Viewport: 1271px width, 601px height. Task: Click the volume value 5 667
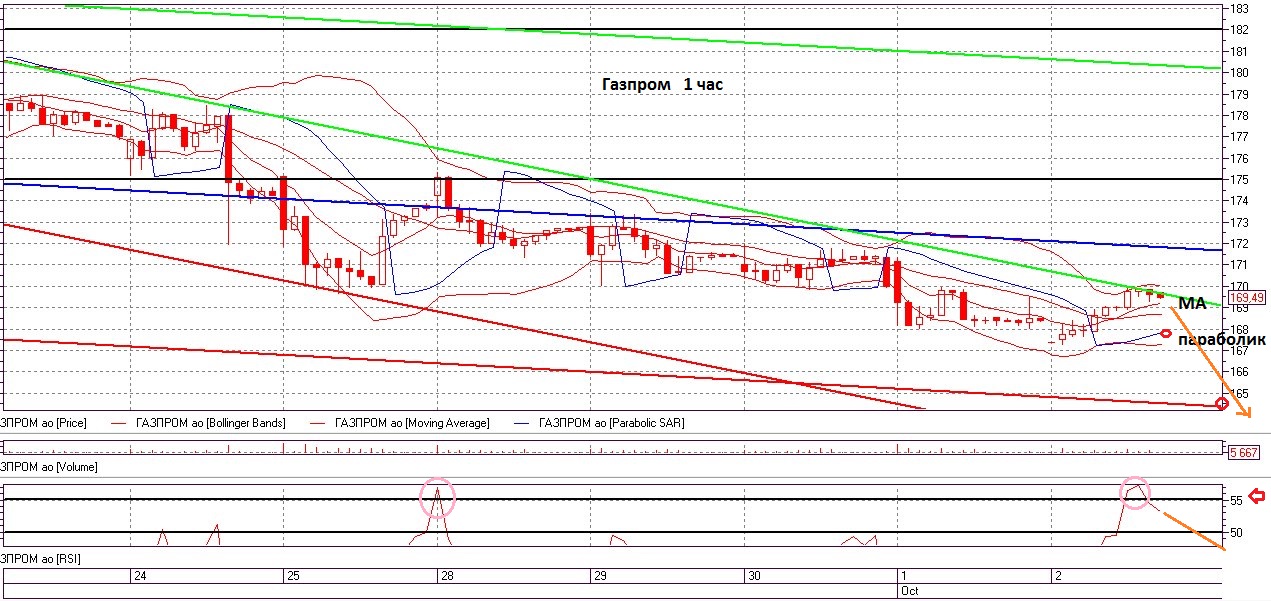coord(1242,451)
